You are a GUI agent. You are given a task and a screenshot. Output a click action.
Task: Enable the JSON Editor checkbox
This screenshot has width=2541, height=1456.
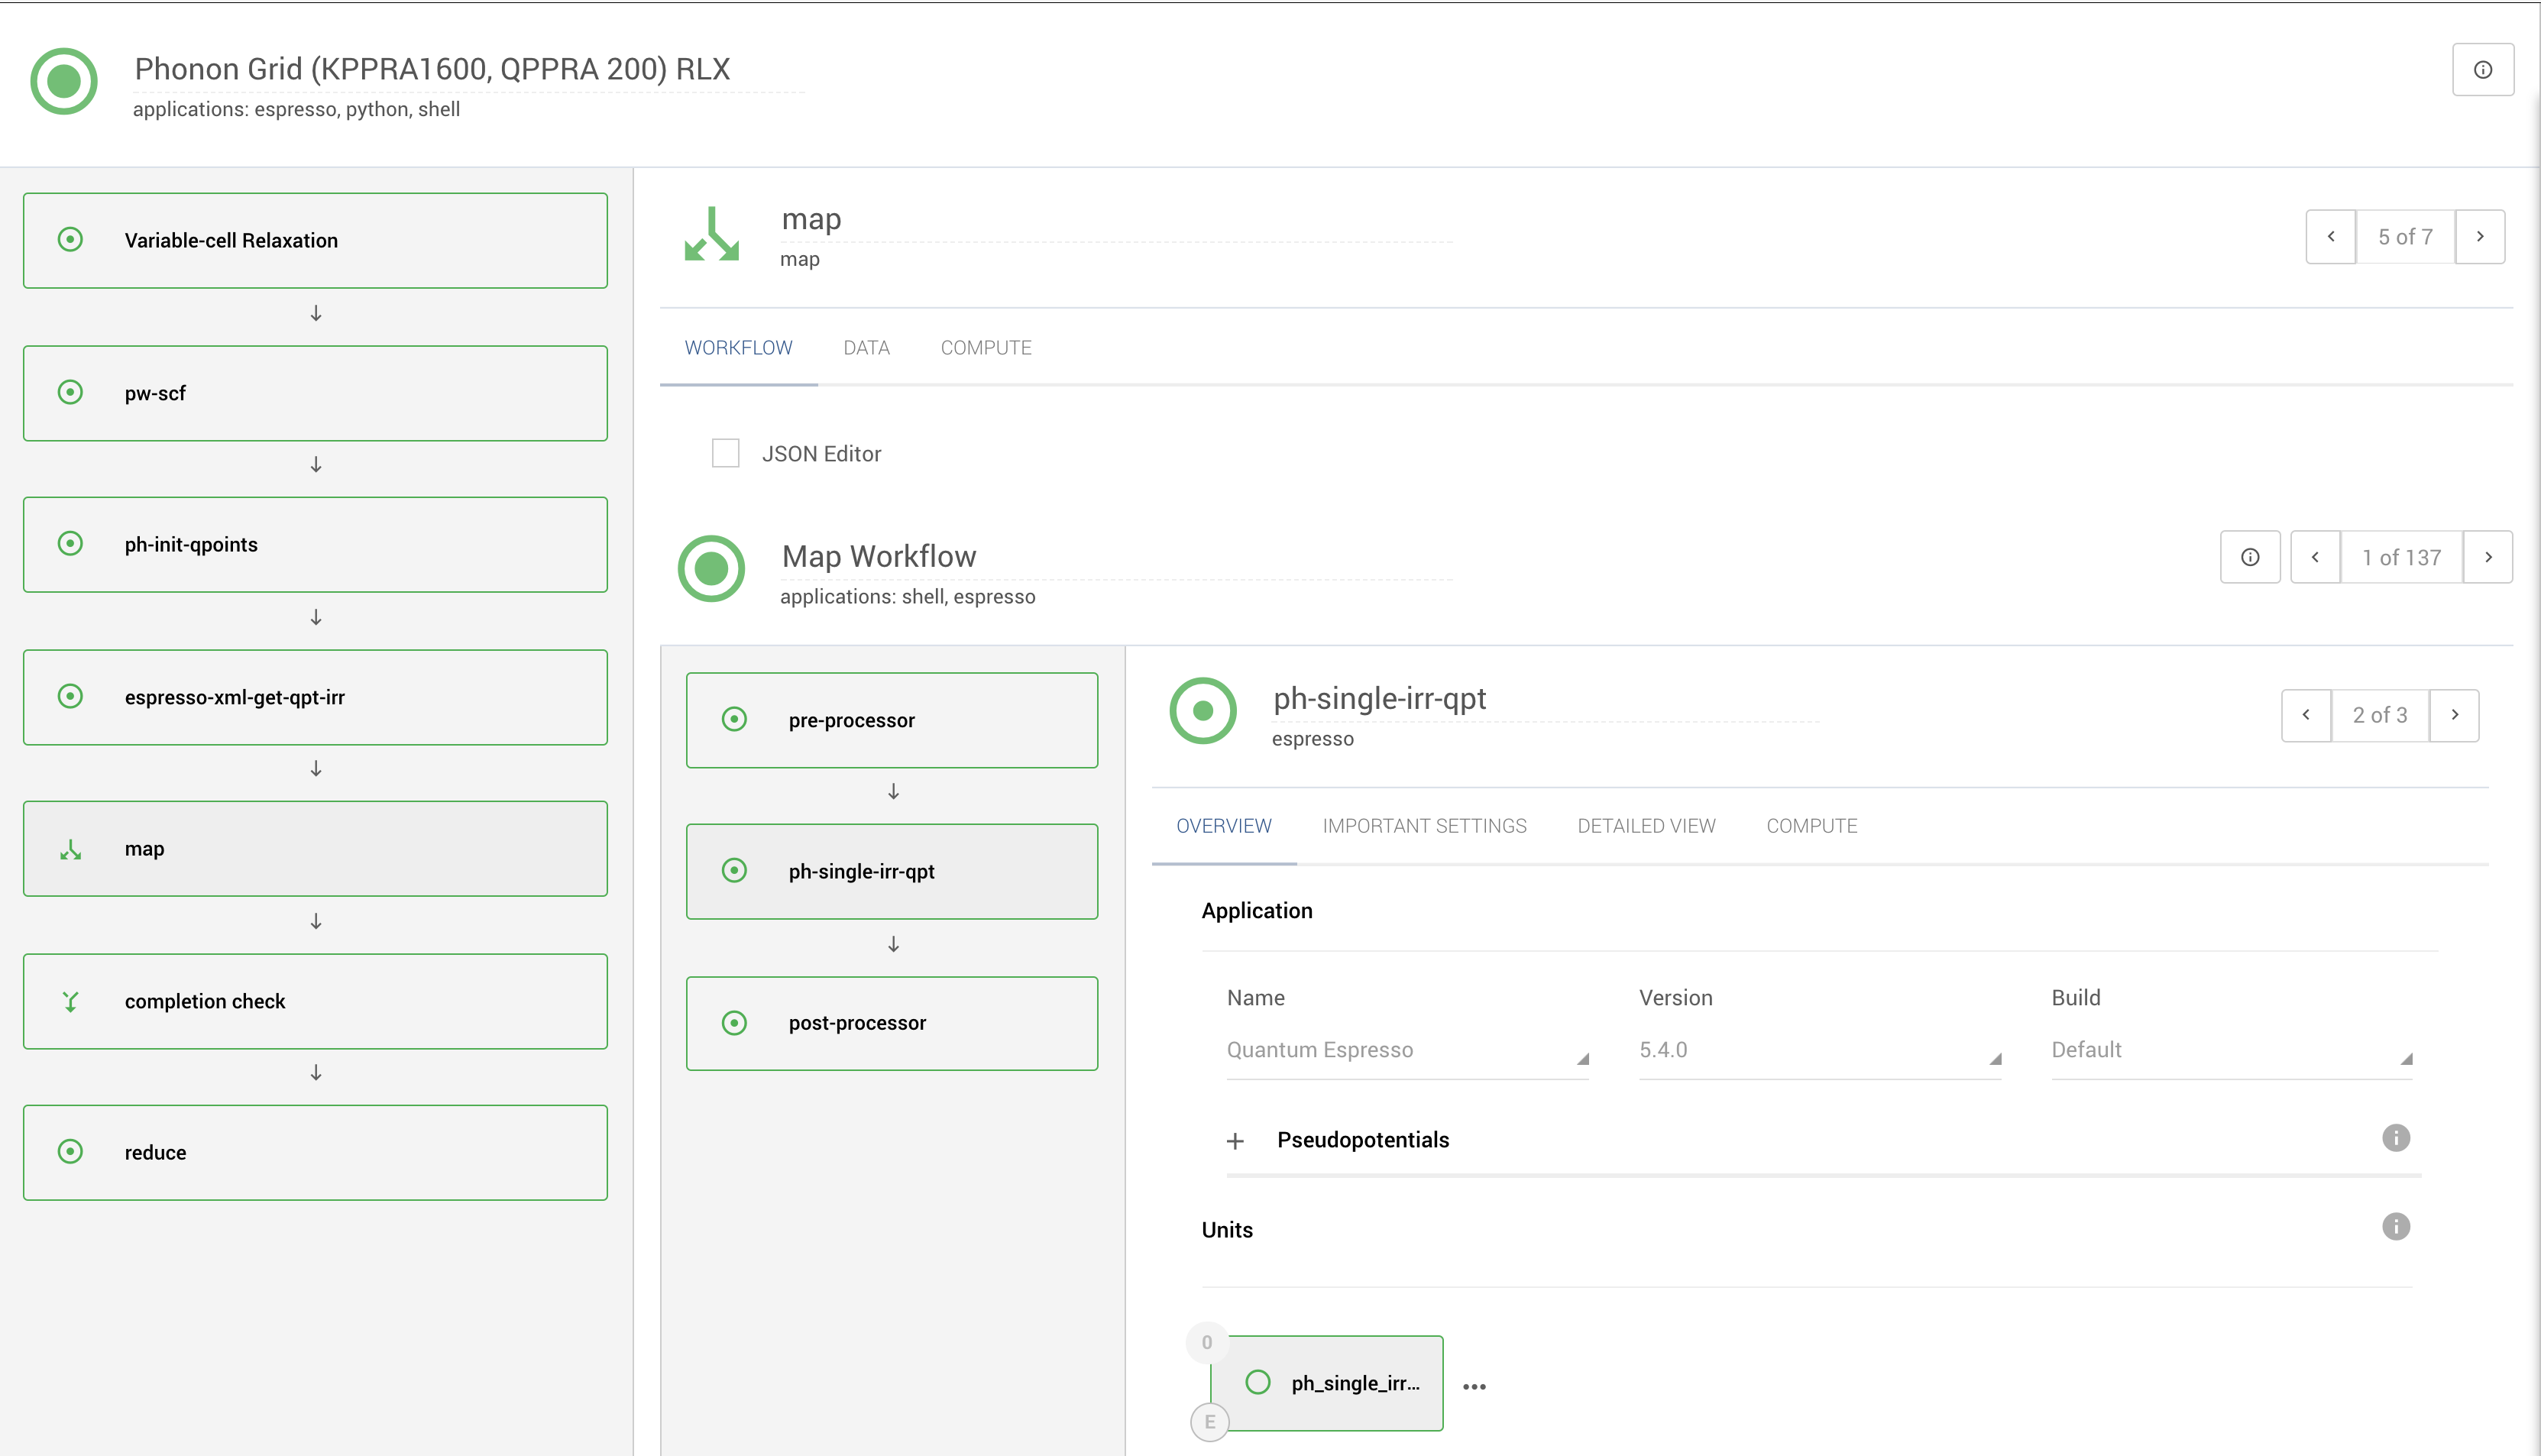[x=726, y=453]
